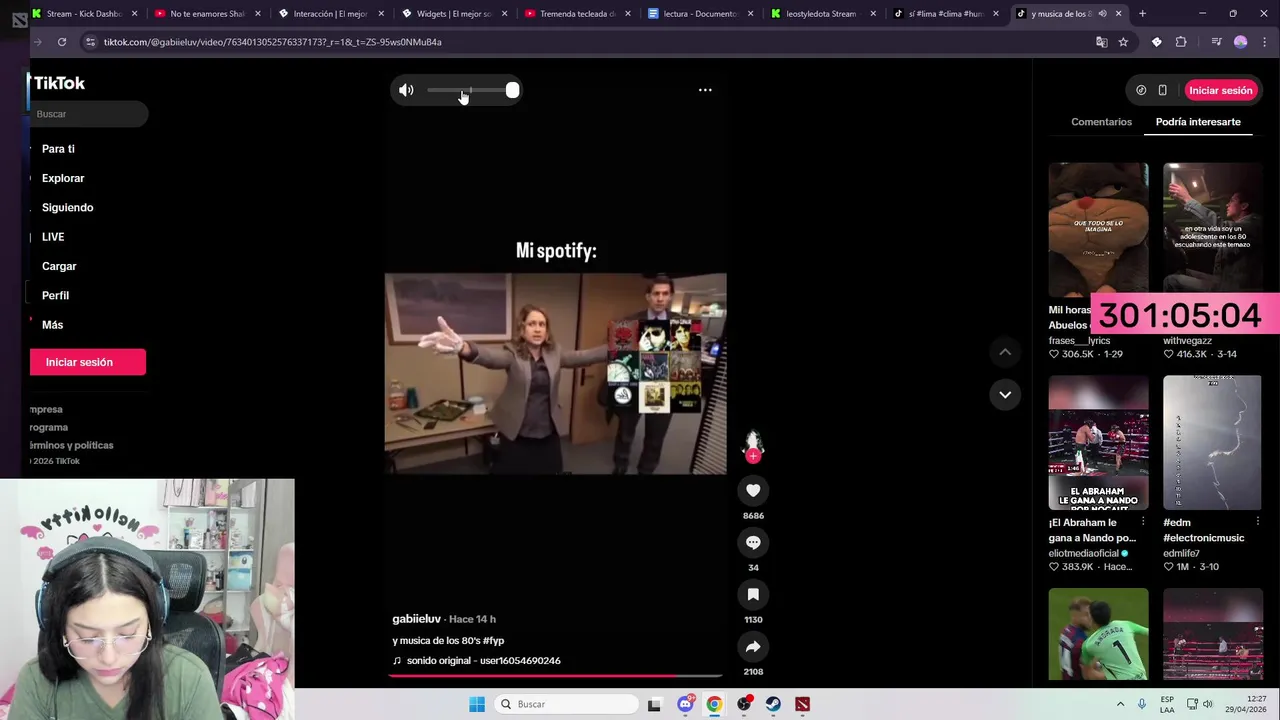Close the lectura - Documentos tab
The height and width of the screenshot is (720, 1280).
tap(750, 14)
